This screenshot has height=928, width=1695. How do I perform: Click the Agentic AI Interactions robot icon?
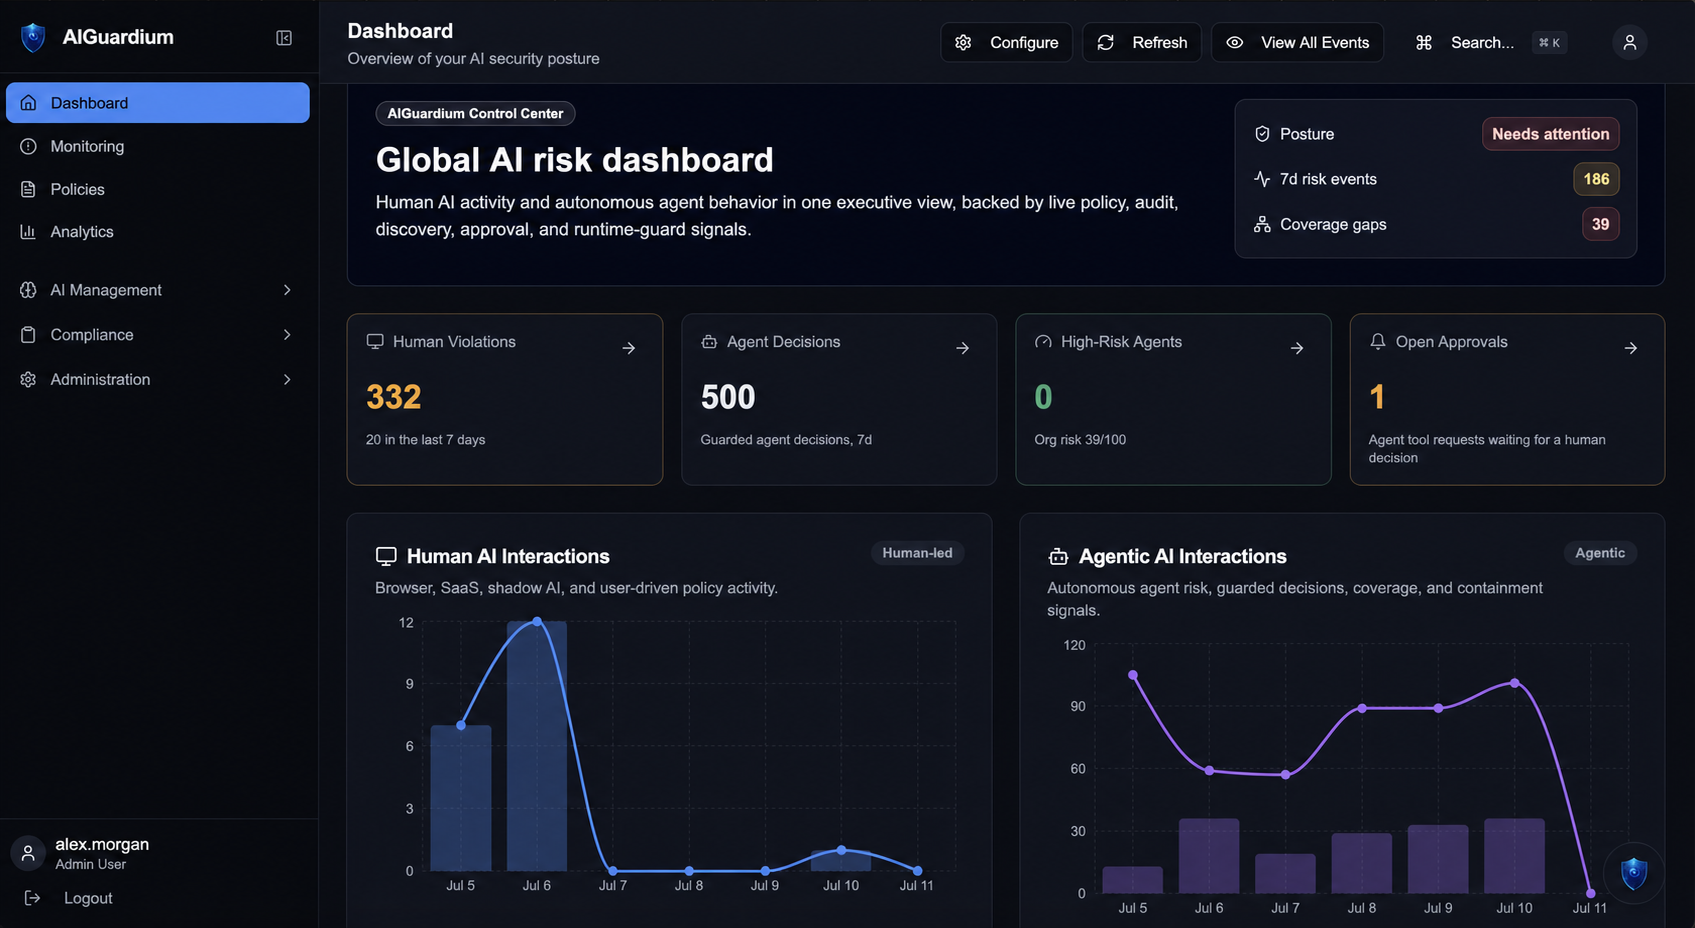(1058, 557)
